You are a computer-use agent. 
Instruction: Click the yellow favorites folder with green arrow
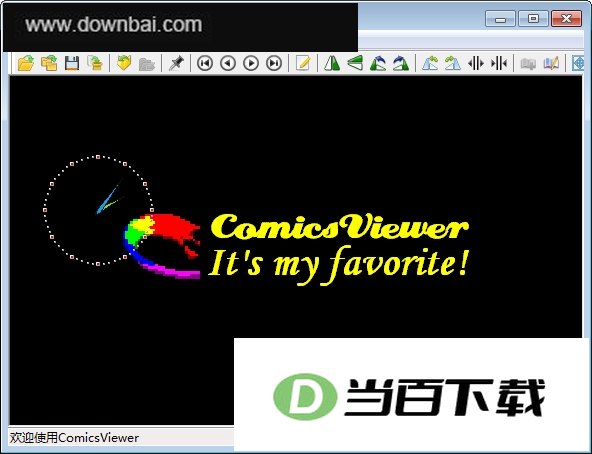[124, 63]
